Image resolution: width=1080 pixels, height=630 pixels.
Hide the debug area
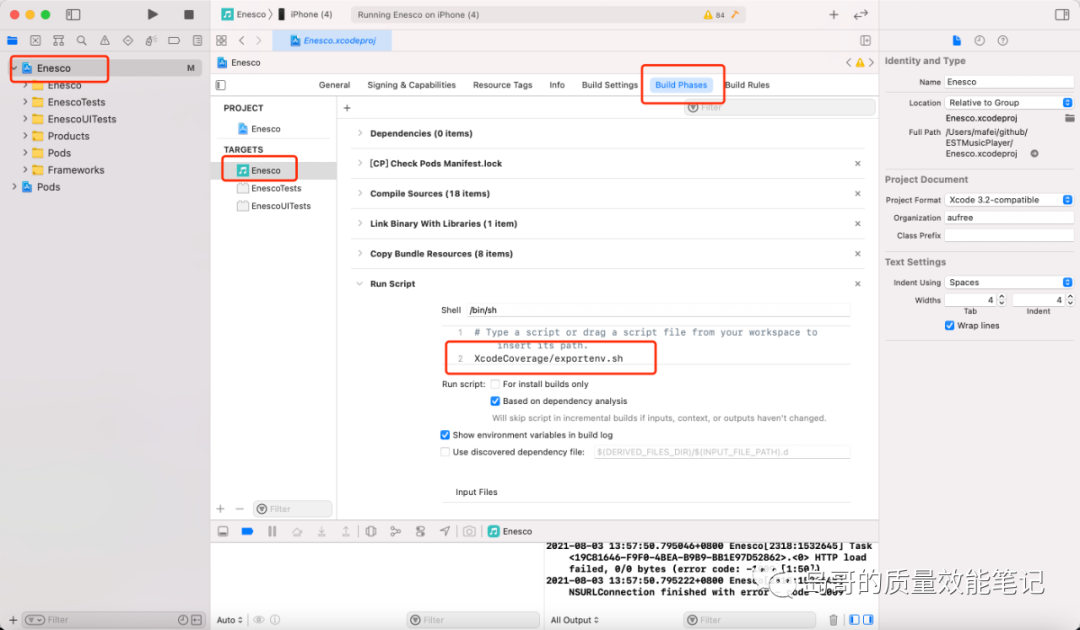pos(223,532)
